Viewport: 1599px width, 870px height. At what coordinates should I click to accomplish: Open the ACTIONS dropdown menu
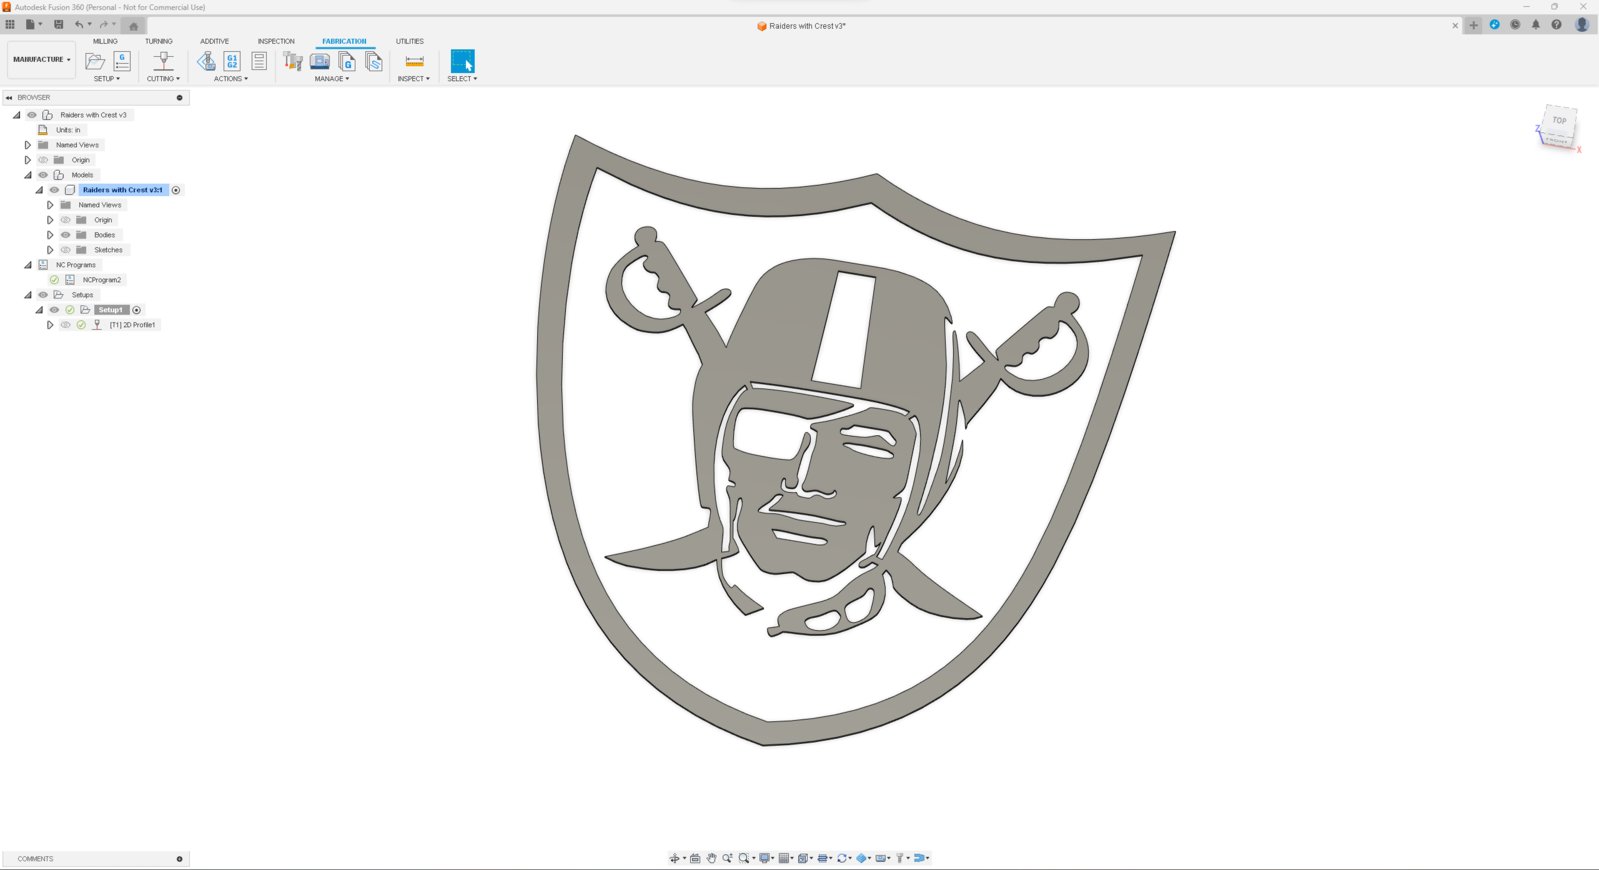coord(230,79)
